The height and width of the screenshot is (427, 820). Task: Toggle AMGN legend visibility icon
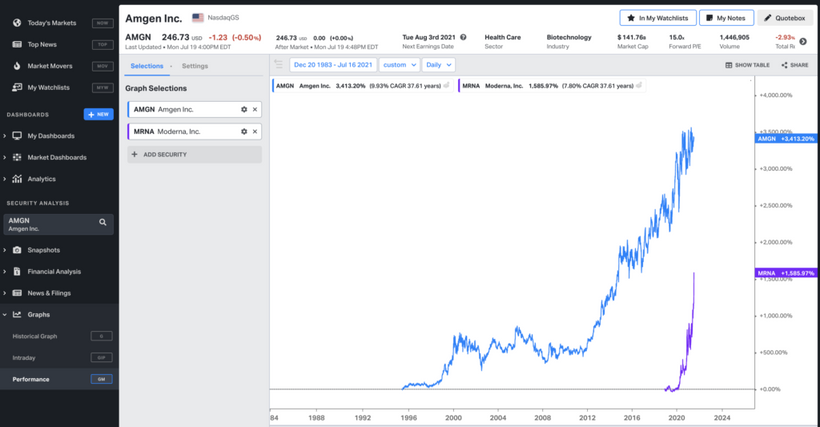coord(446,86)
